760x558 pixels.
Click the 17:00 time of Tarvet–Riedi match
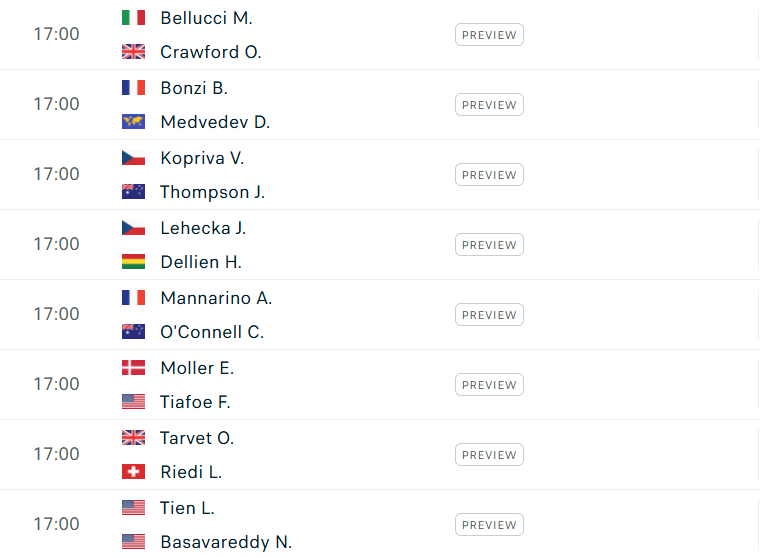click(56, 454)
